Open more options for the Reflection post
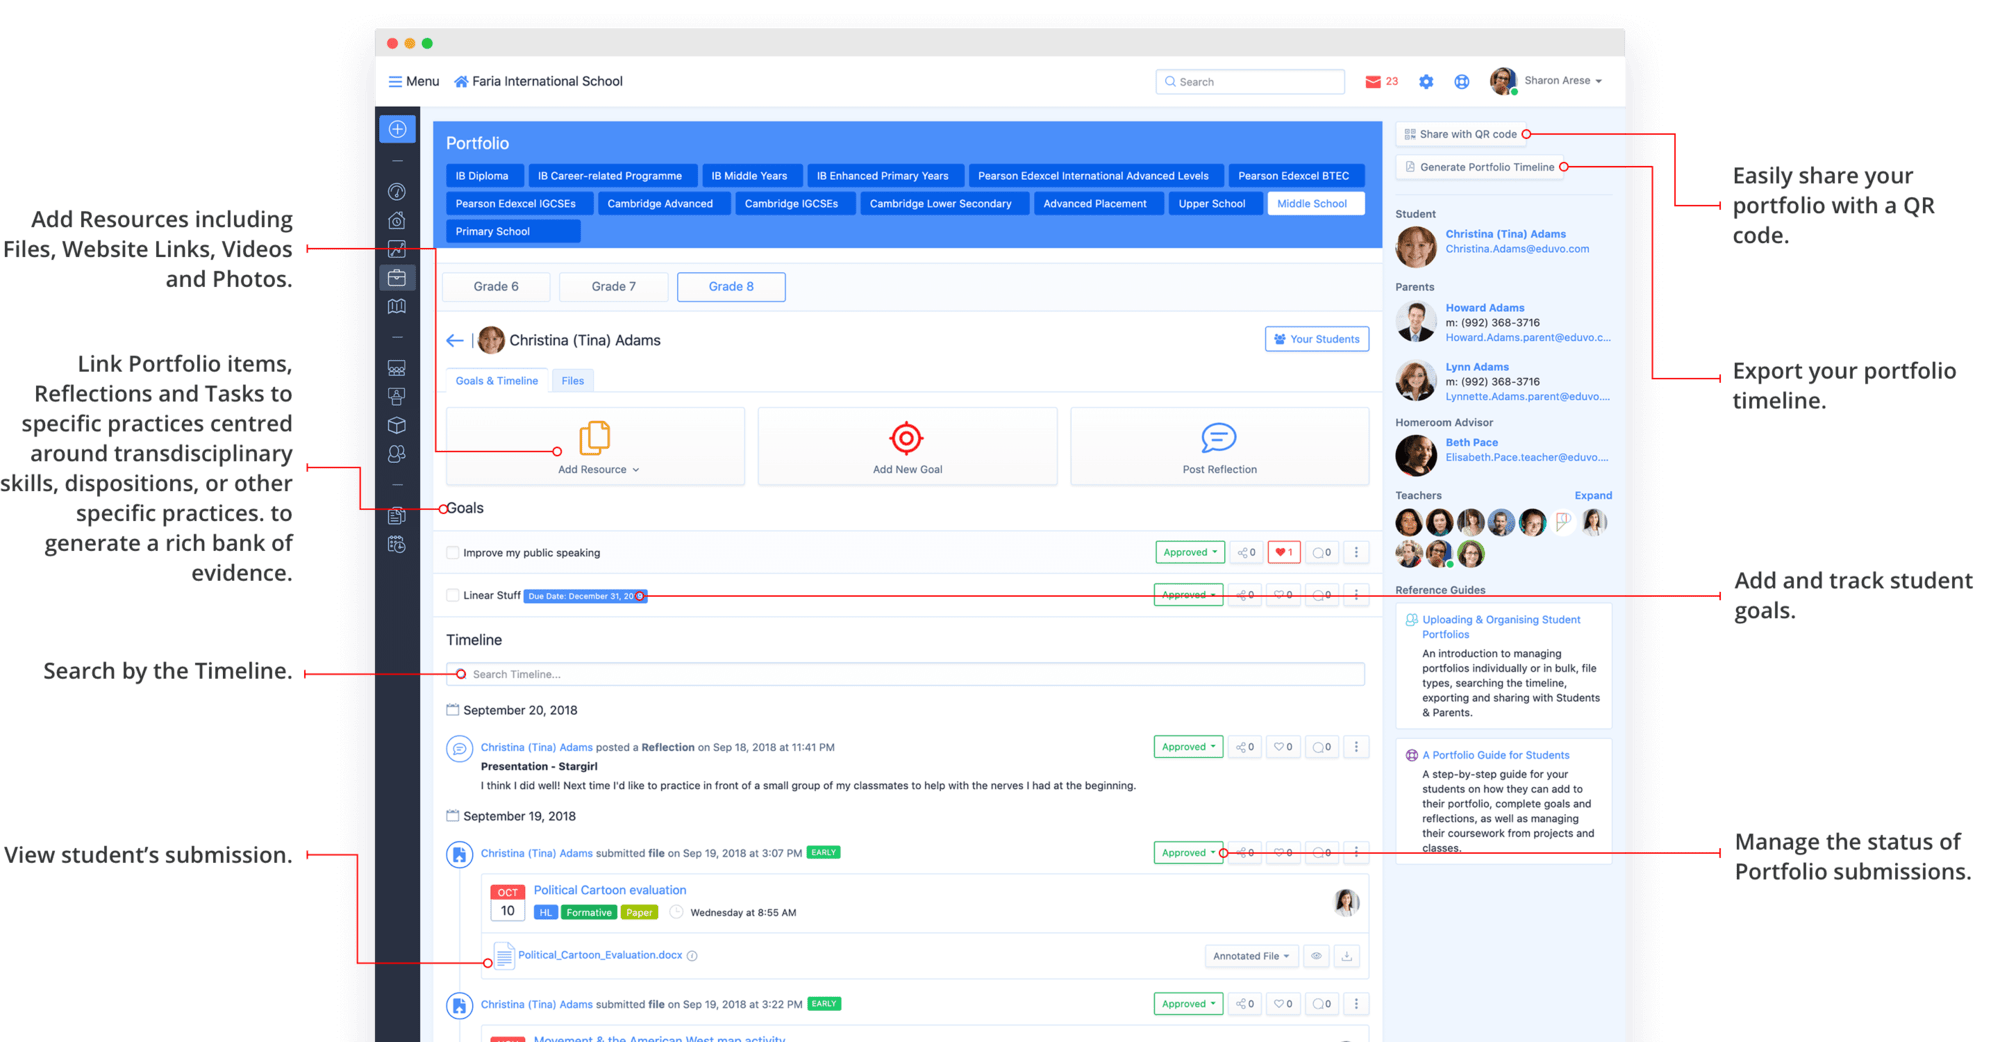The height and width of the screenshot is (1042, 2000). click(1356, 747)
